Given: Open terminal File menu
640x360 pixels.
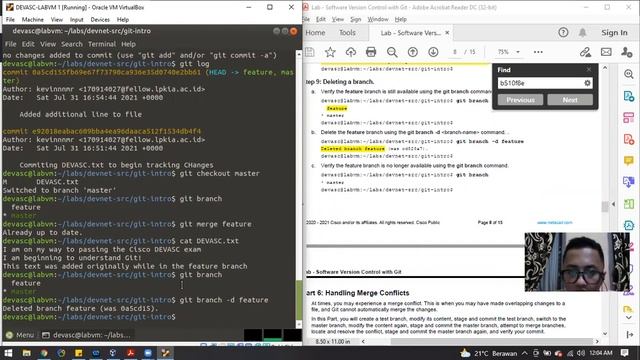Looking at the screenshot, I should 10,44.
